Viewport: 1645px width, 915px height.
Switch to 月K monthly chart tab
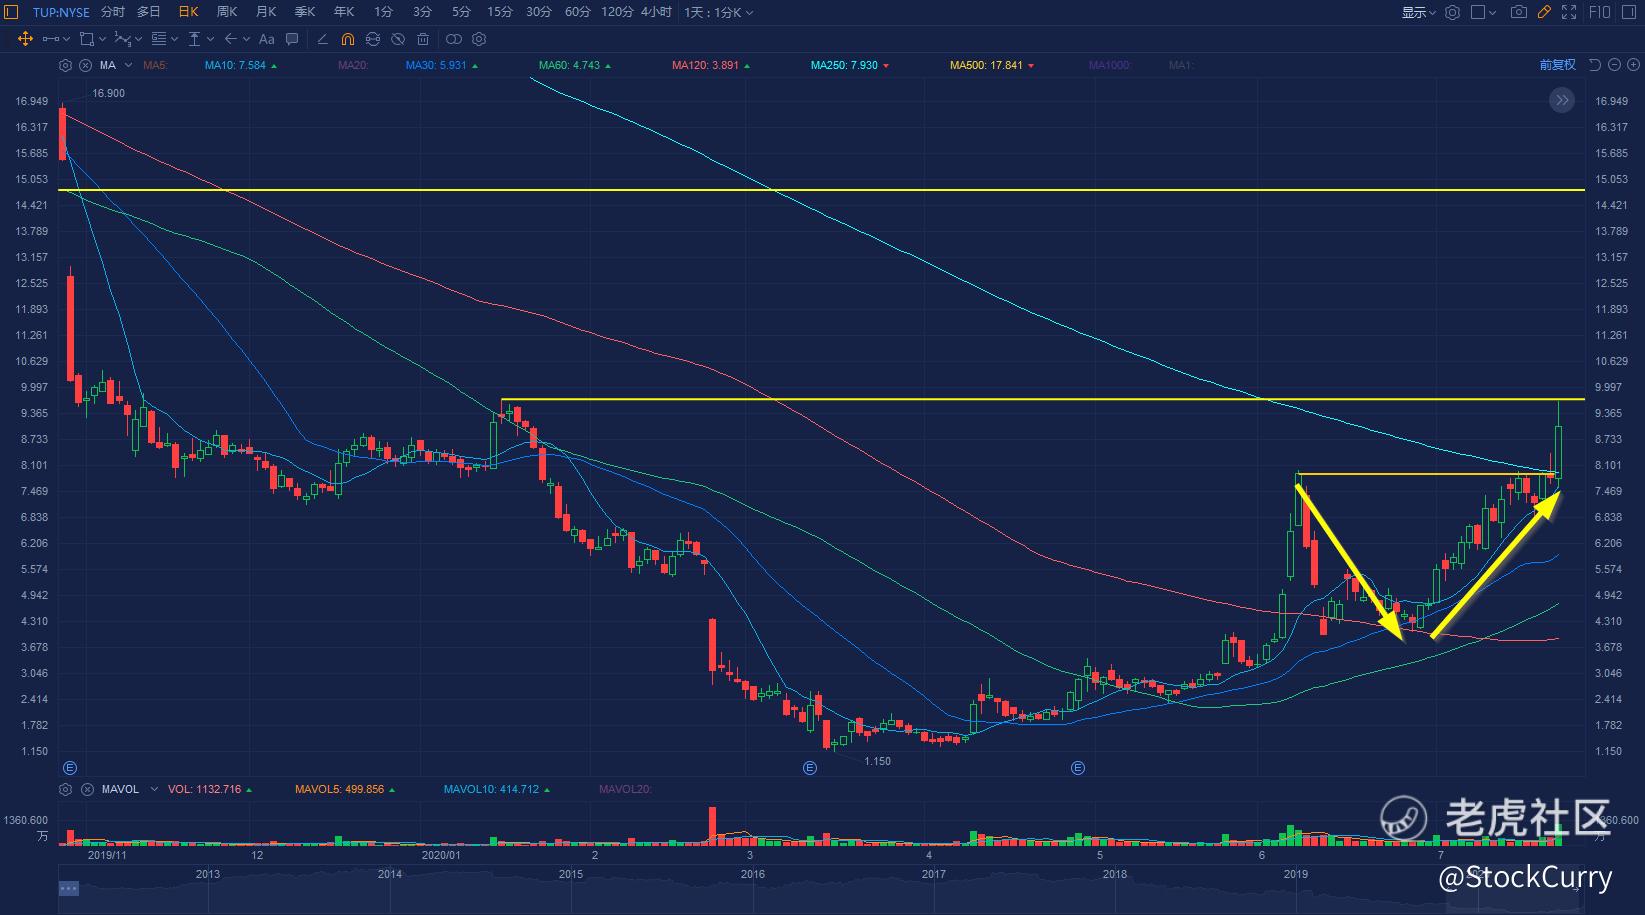click(x=266, y=12)
